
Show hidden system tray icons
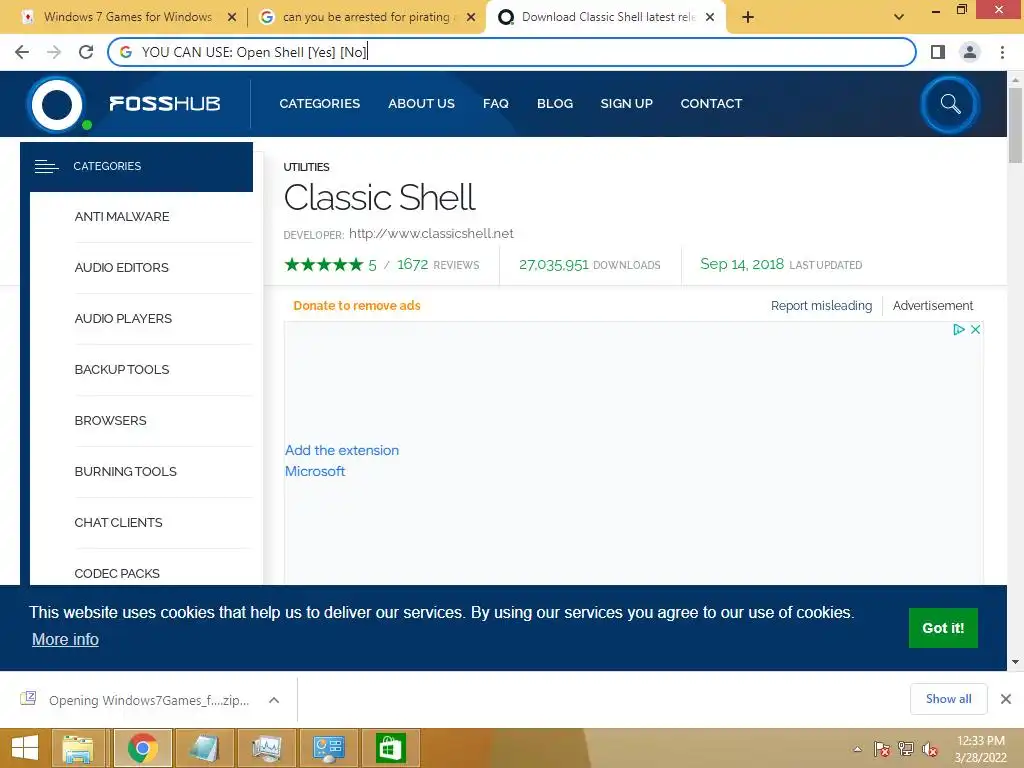pos(857,749)
